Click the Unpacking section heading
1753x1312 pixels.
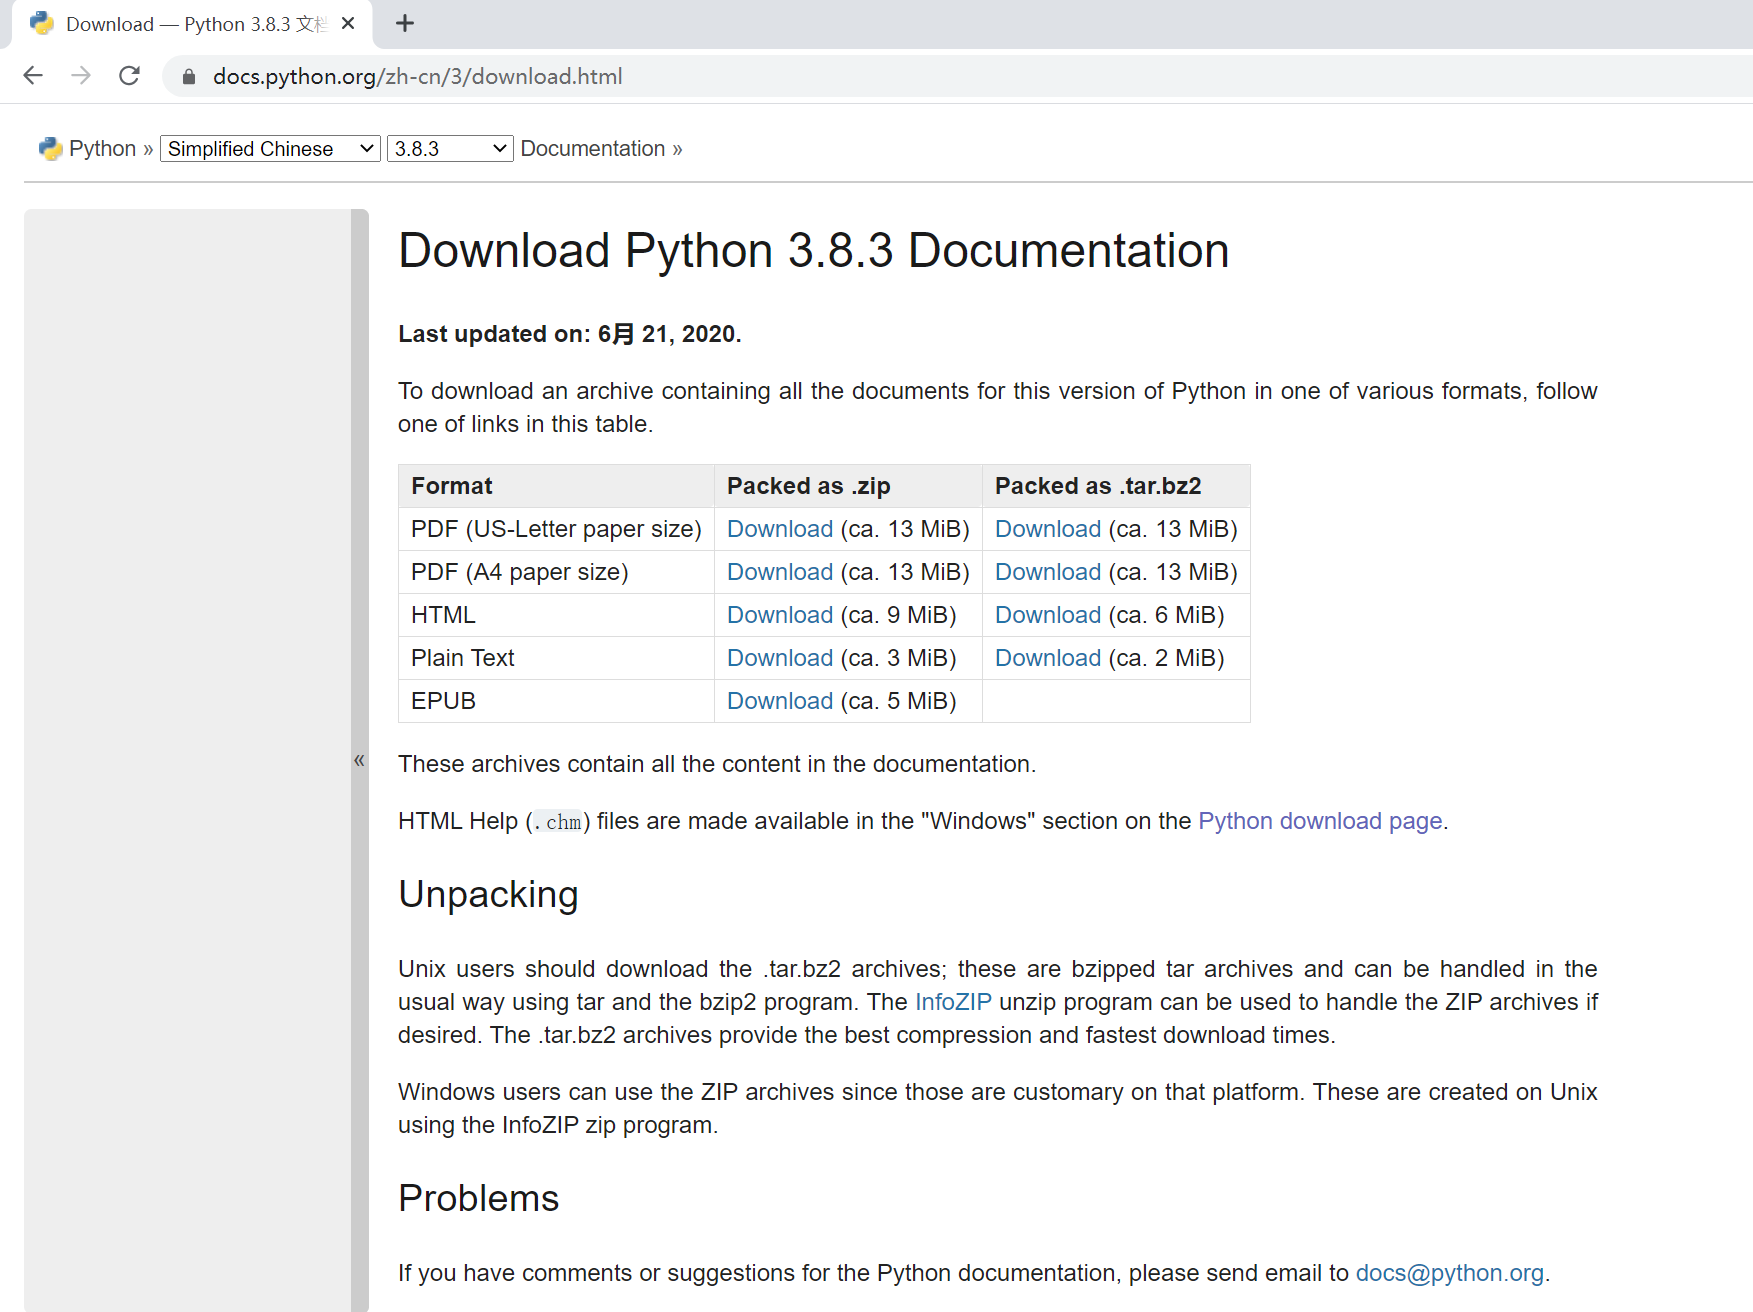[488, 895]
